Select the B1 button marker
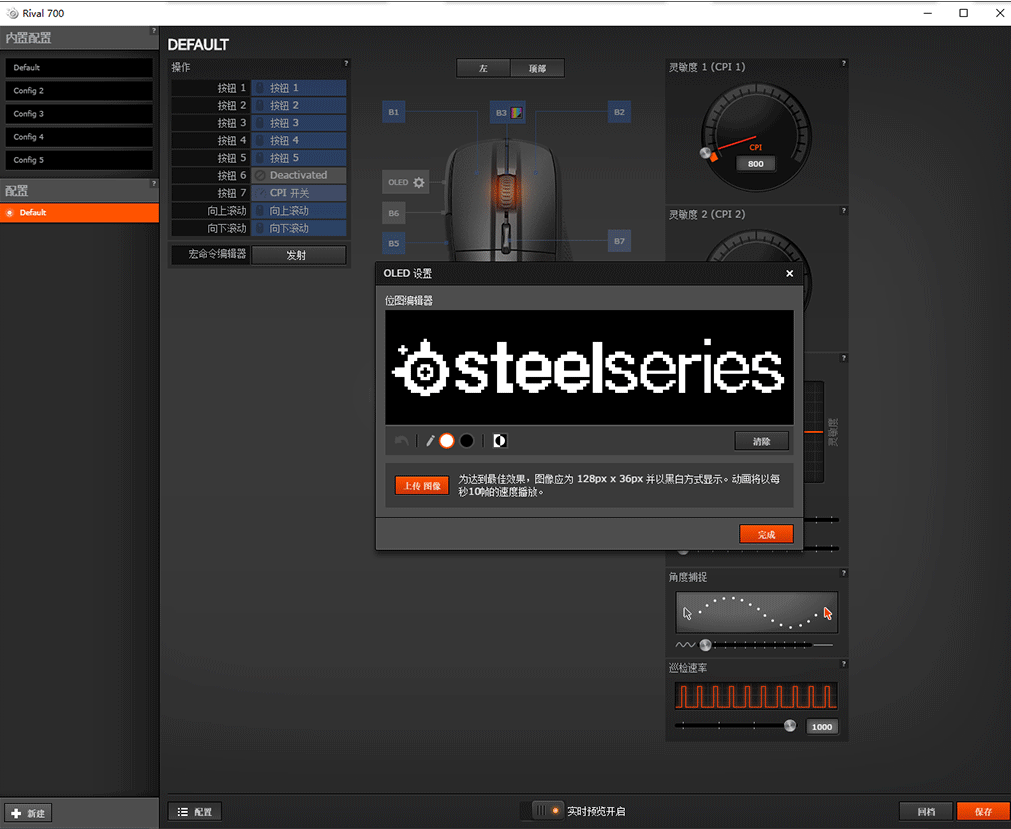Viewport: 1011px width, 829px height. [393, 112]
